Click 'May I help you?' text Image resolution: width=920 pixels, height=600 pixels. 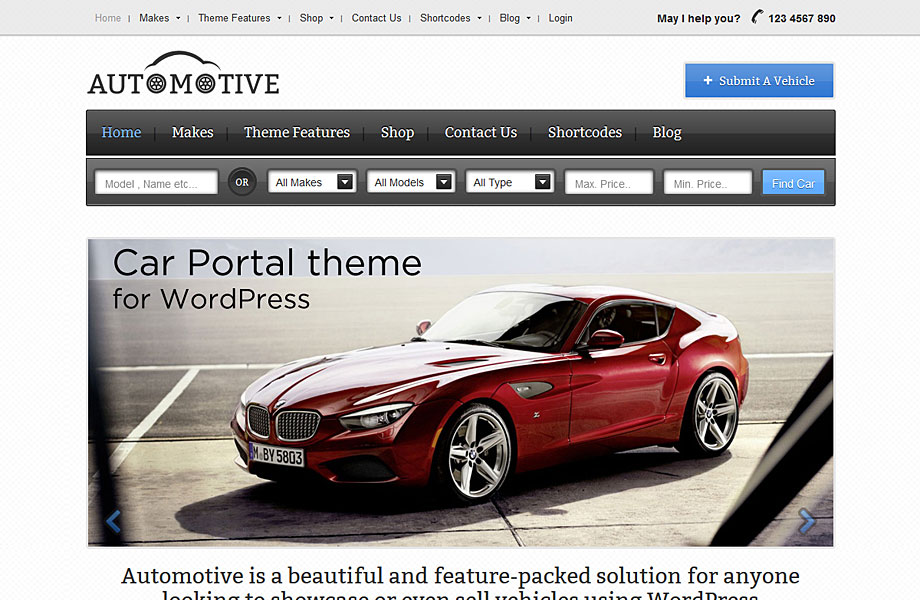coord(698,18)
